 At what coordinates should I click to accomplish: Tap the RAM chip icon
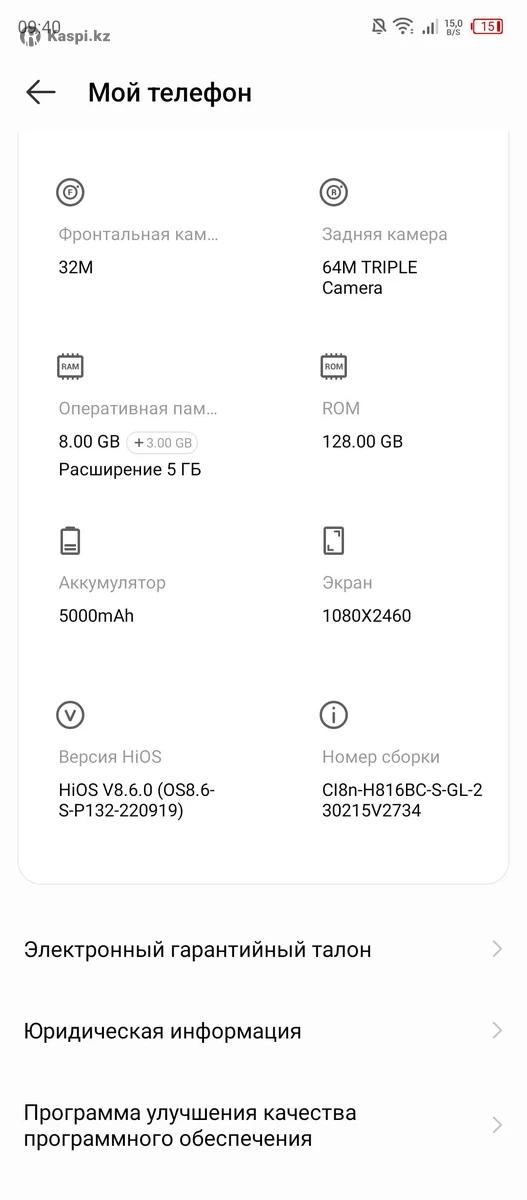pyautogui.click(x=70, y=366)
